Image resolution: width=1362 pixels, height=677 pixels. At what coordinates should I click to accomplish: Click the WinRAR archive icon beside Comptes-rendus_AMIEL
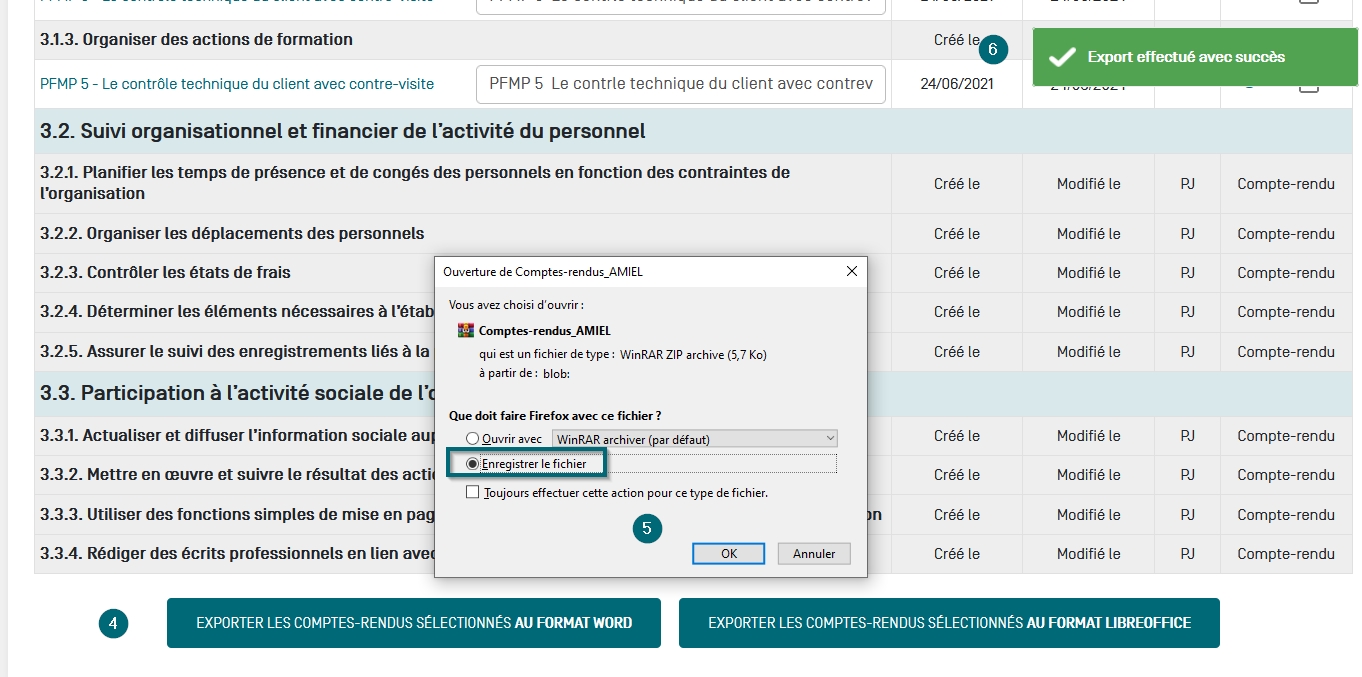[x=465, y=330]
